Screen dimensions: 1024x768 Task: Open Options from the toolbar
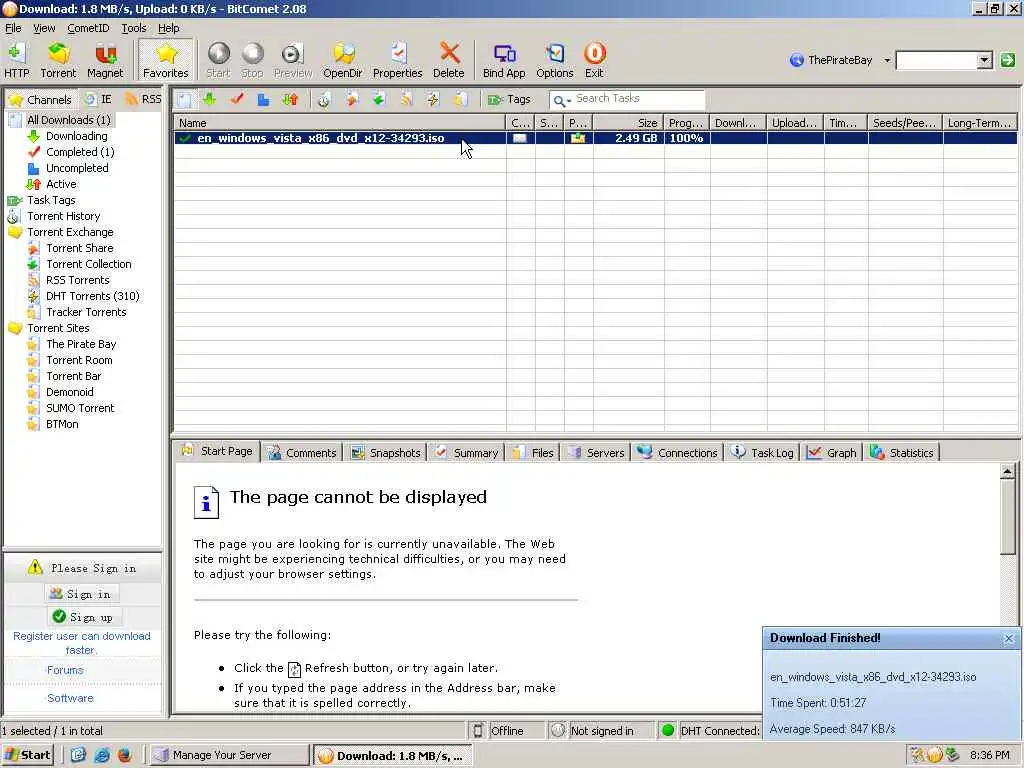click(554, 60)
